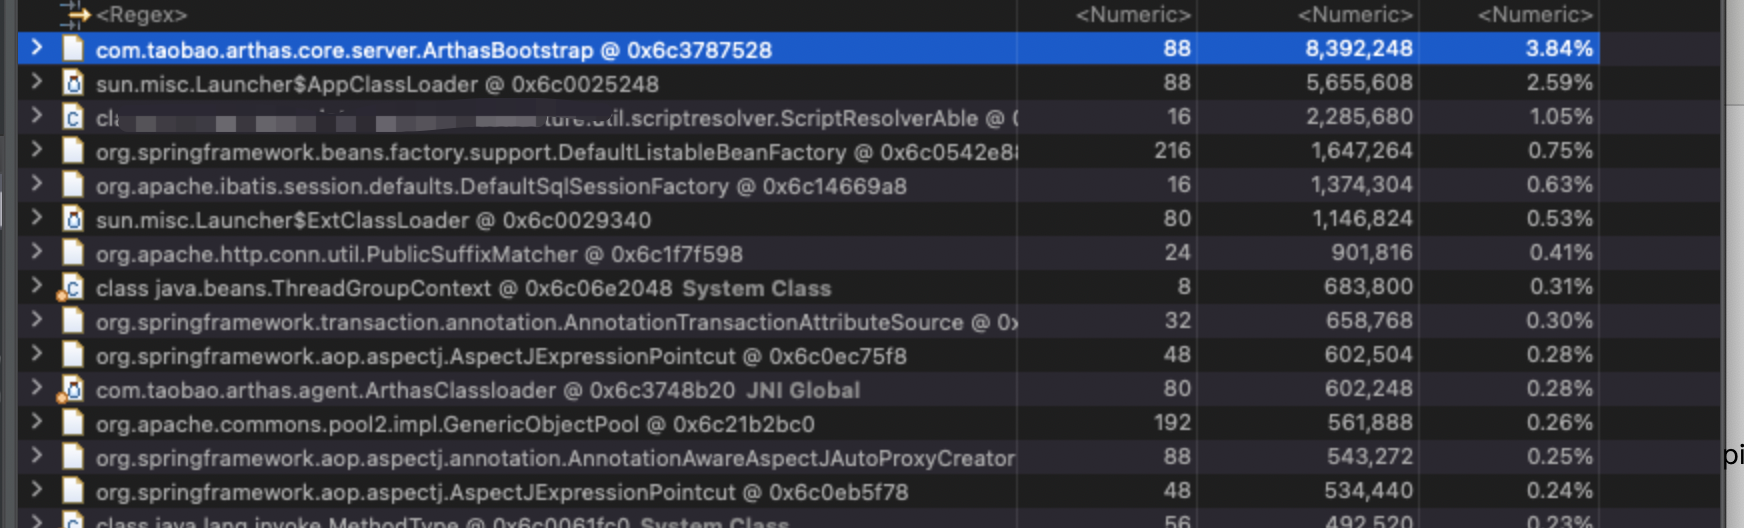Click the DefaultListableBeanFactory object icon
This screenshot has width=1744, height=528.
(72, 151)
